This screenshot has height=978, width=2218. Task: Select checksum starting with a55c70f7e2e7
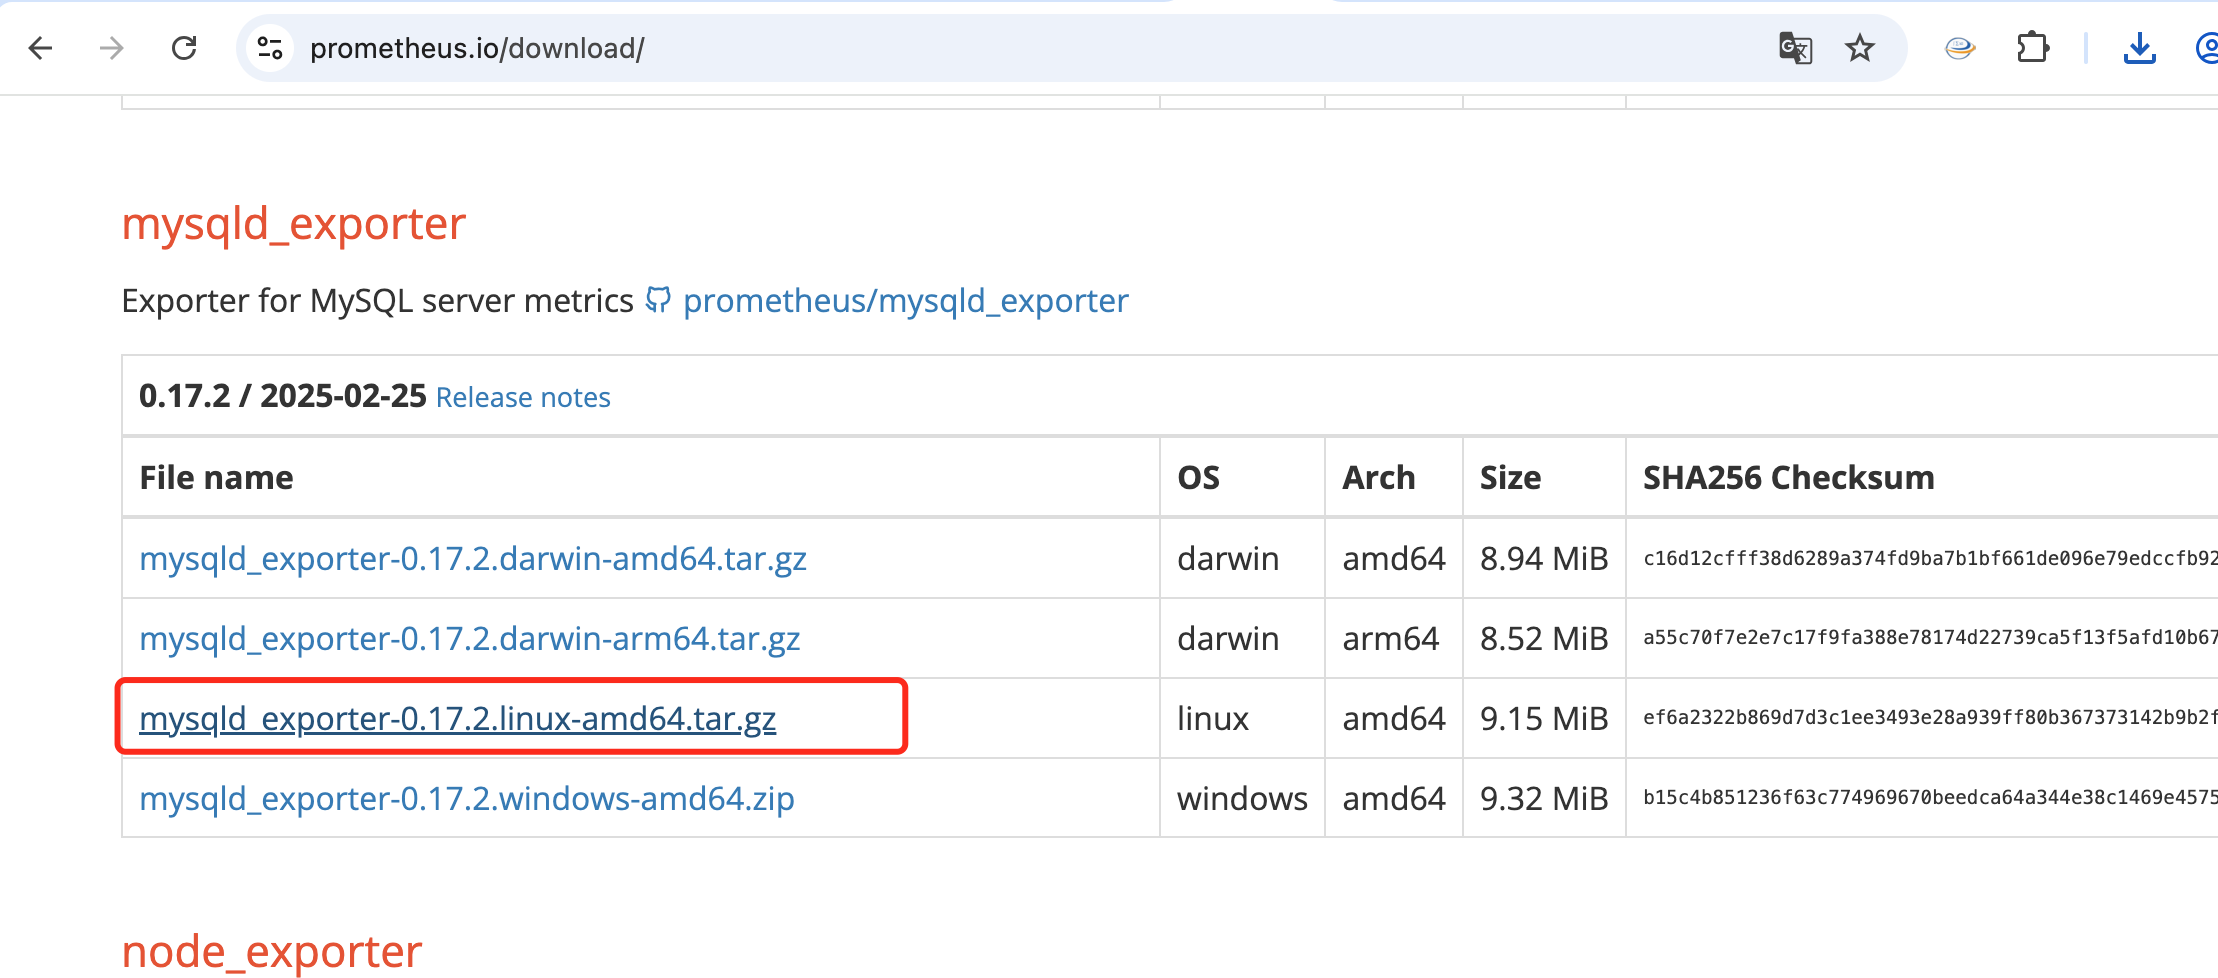click(1930, 638)
